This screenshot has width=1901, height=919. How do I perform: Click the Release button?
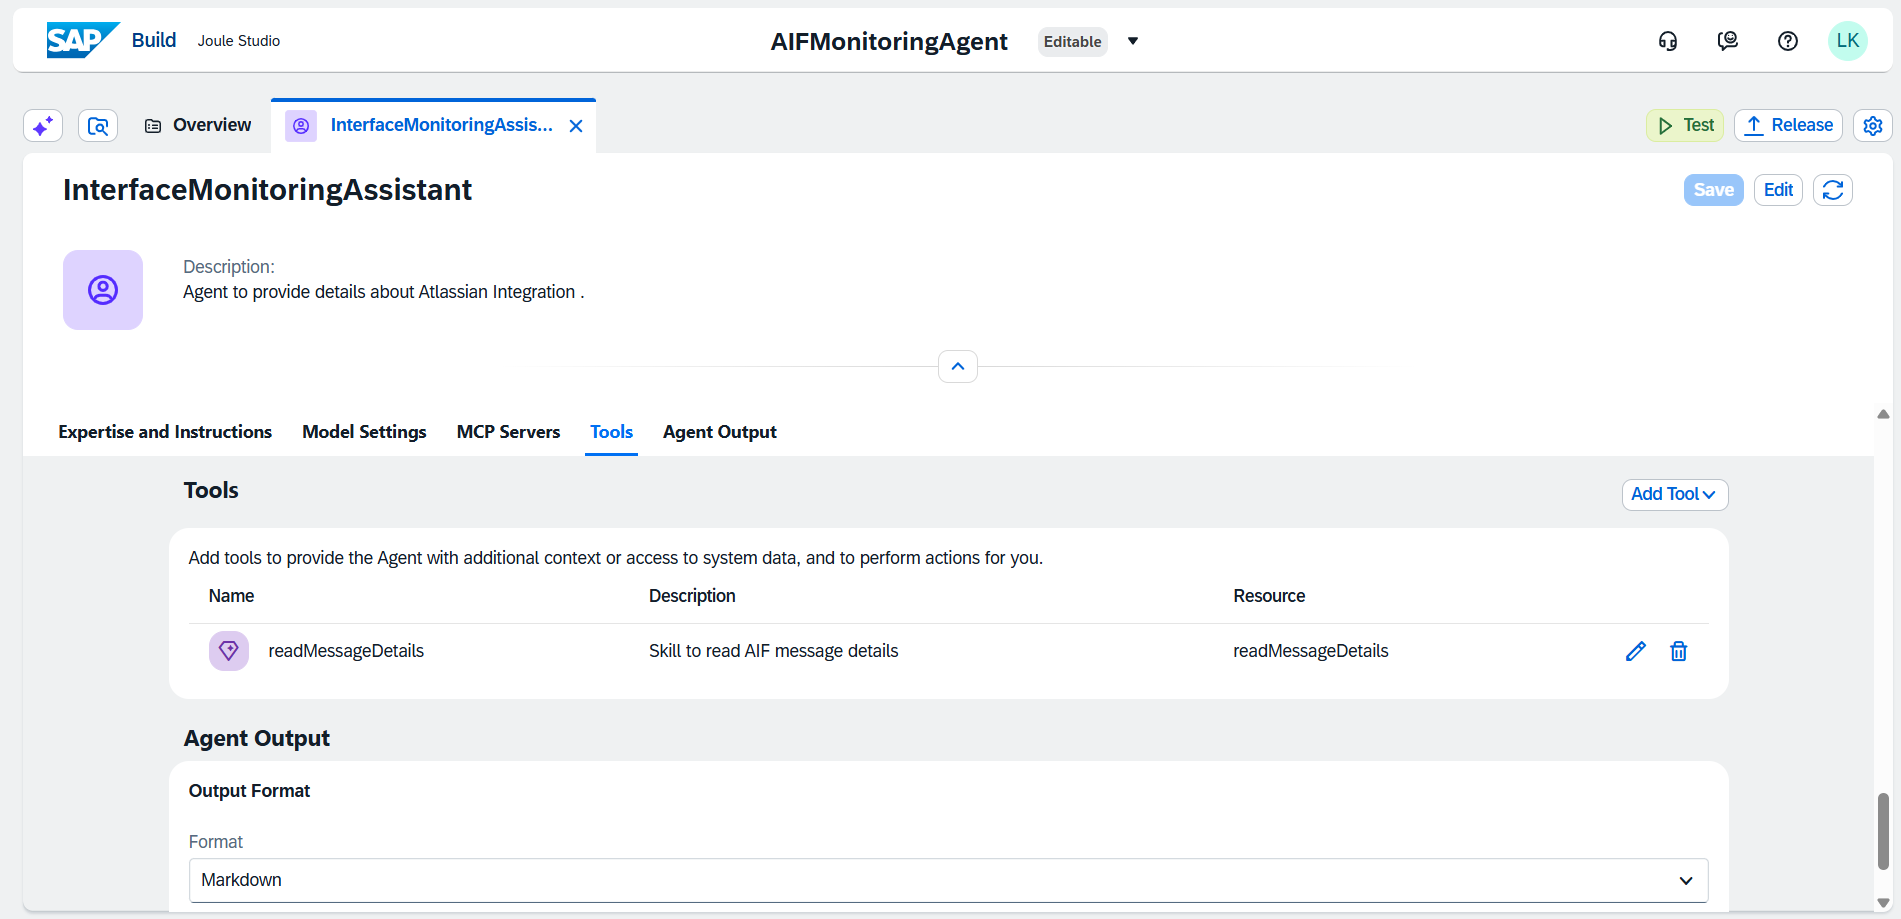pyautogui.click(x=1788, y=125)
